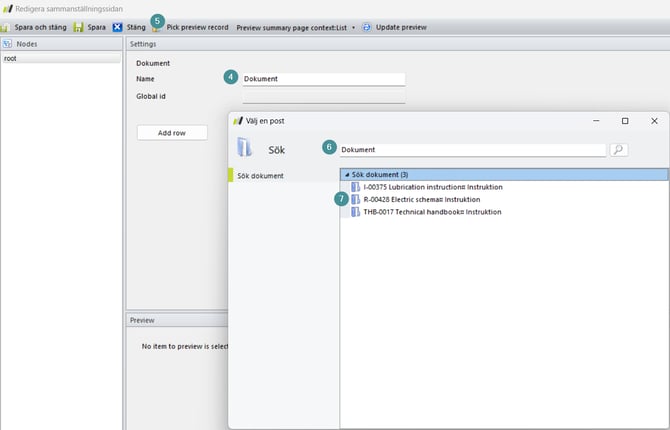Click the Update preview refresh icon
This screenshot has height=430, width=670.
pos(367,27)
